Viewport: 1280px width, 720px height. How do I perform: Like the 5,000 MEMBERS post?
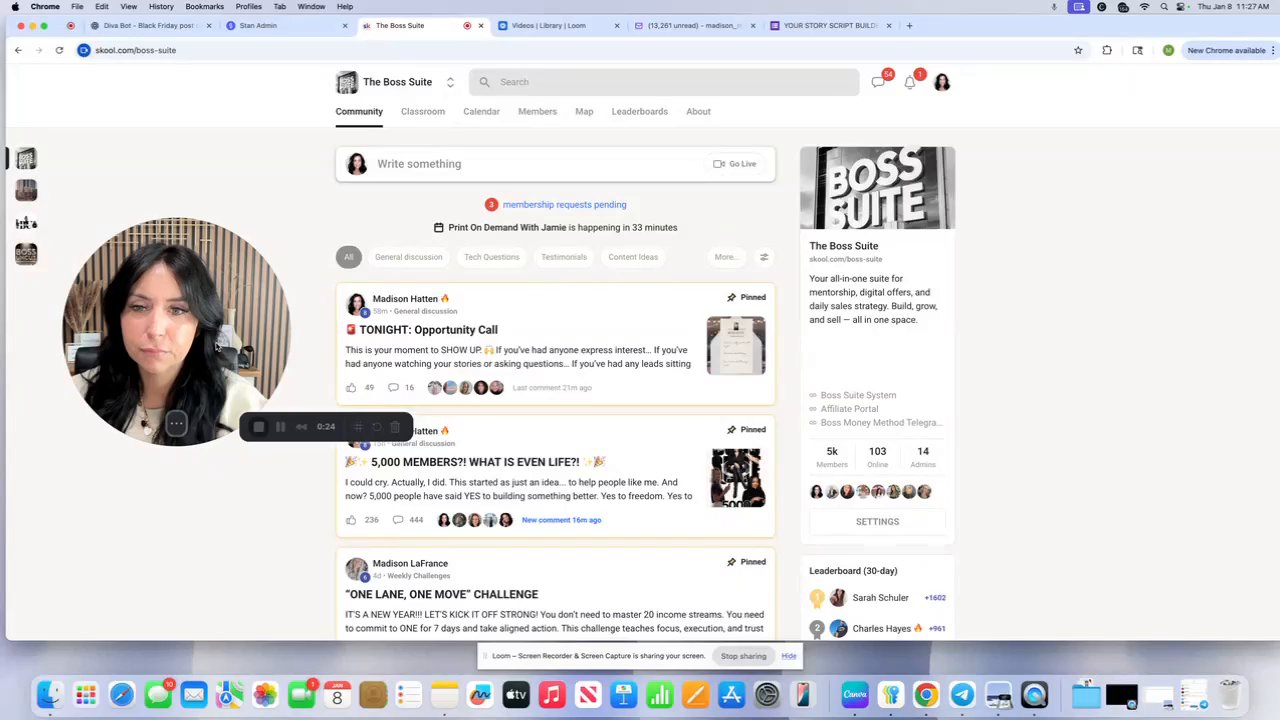[x=351, y=520]
